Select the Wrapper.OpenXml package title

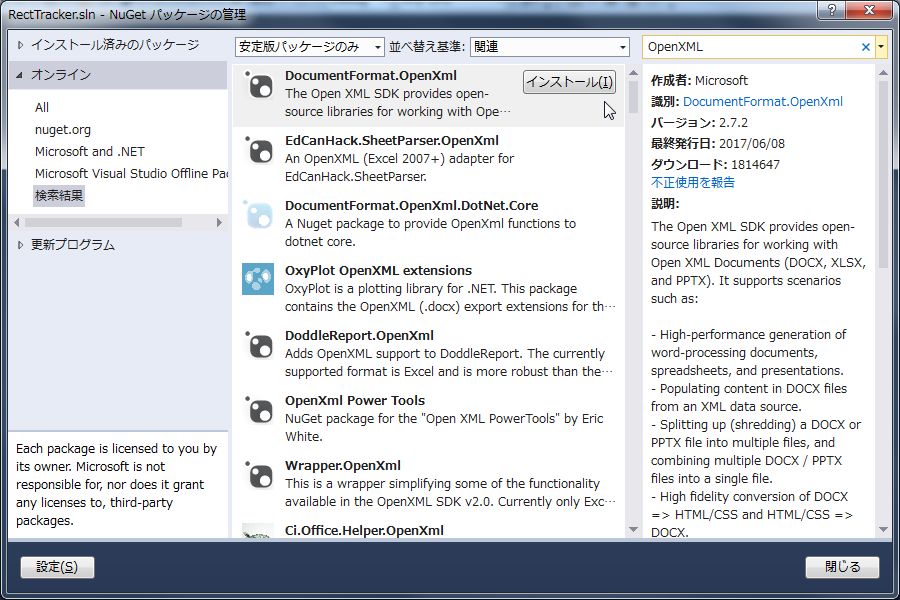point(343,465)
